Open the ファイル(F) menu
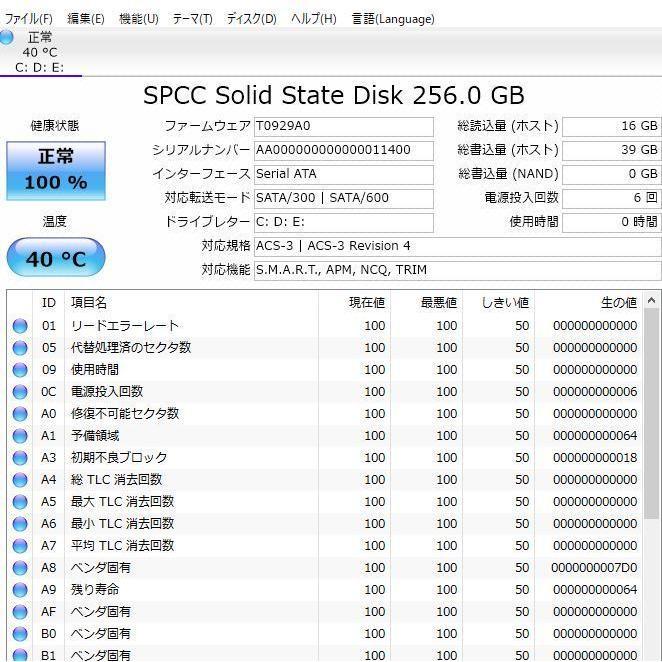The width and height of the screenshot is (662, 662). [x=28, y=19]
